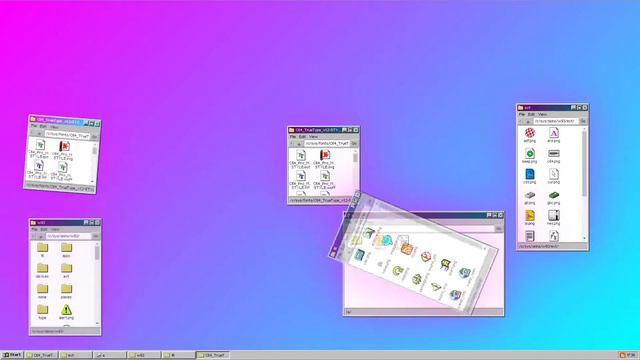The width and height of the screenshot is (640, 360).
Task: Select the grey keyboard-like drive icon in ext window
Action: (x=553, y=153)
